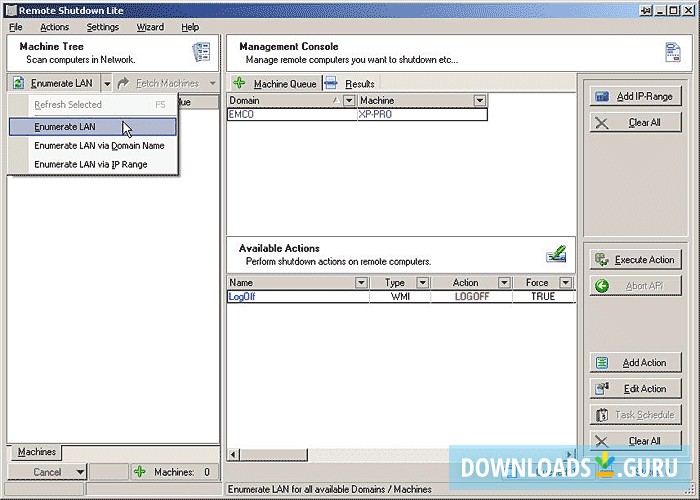Screen dimensions: 700x500
Task: Select Refresh Selected menu entry
Action: (93, 105)
